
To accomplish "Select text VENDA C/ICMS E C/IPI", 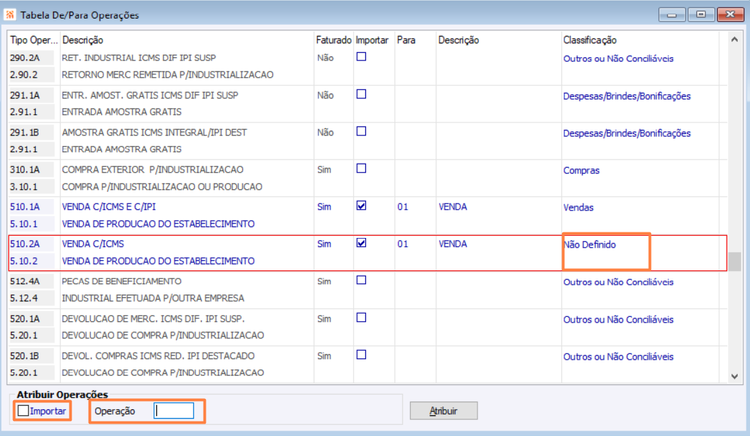I will click(109, 207).
